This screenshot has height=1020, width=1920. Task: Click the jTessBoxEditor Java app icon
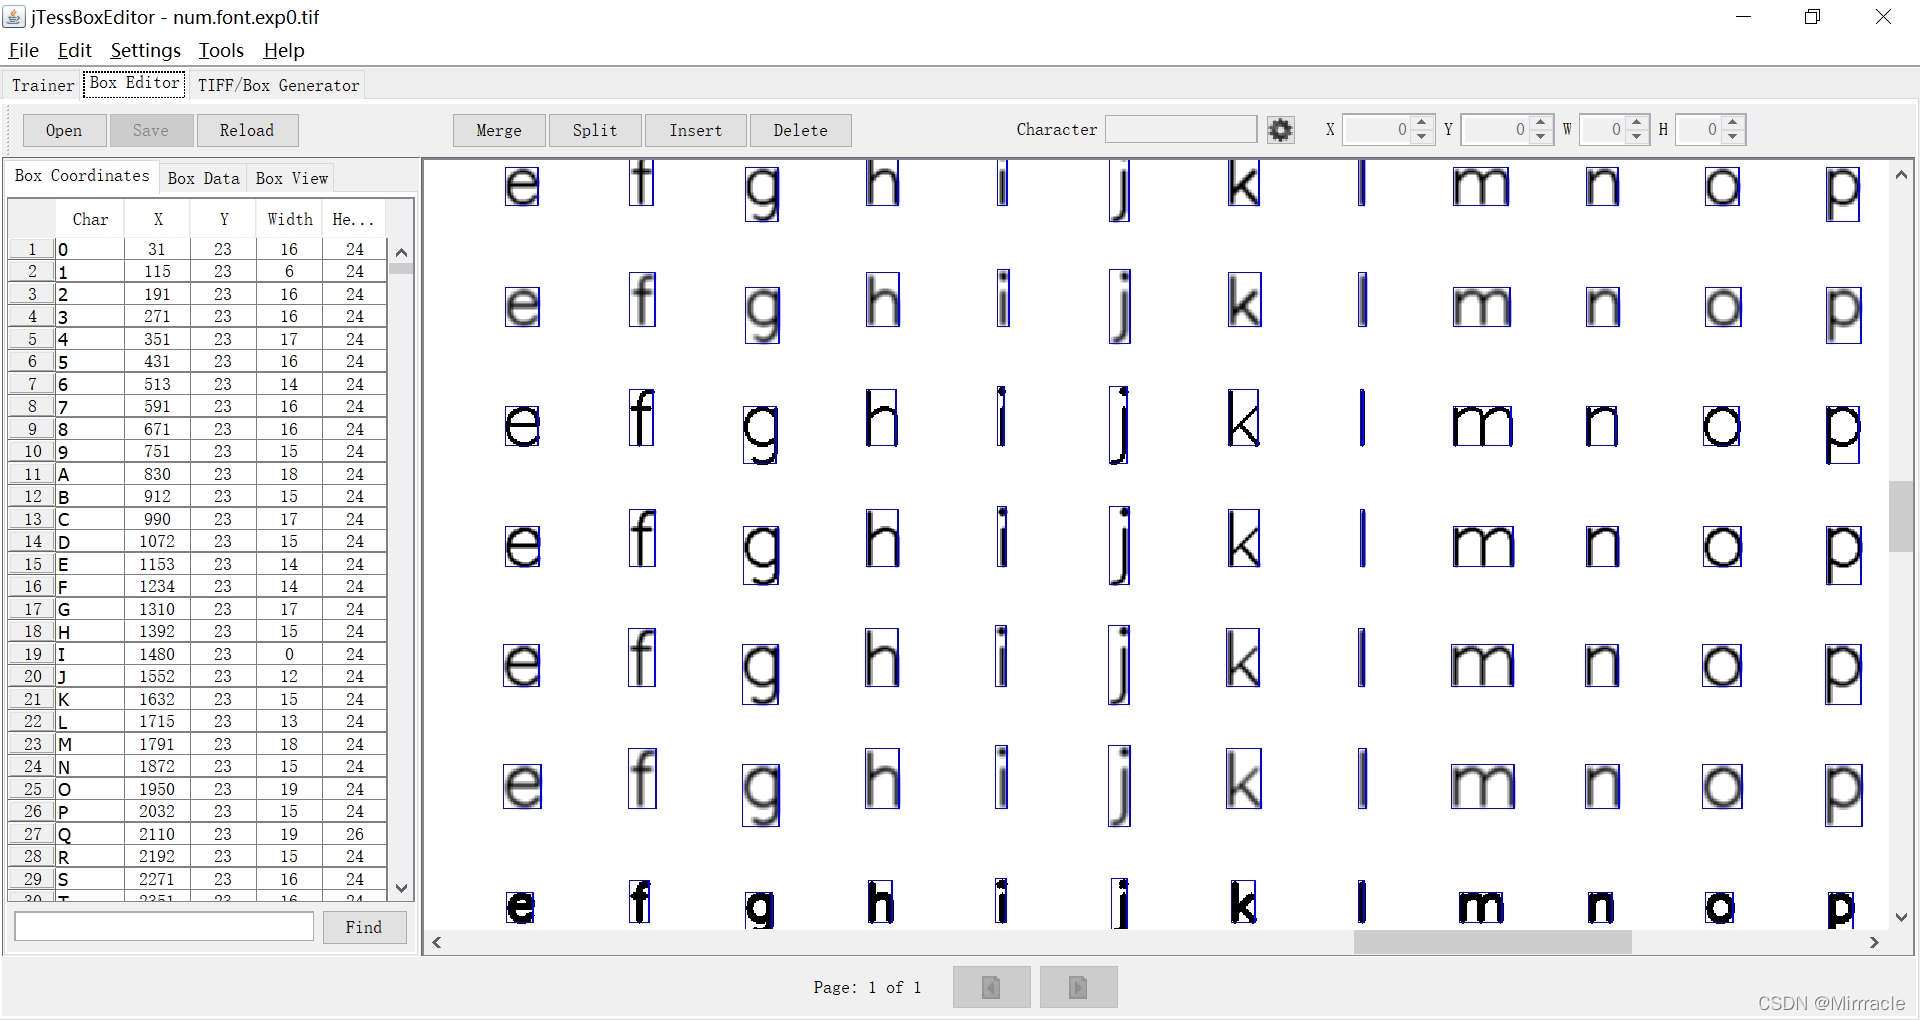coord(14,16)
